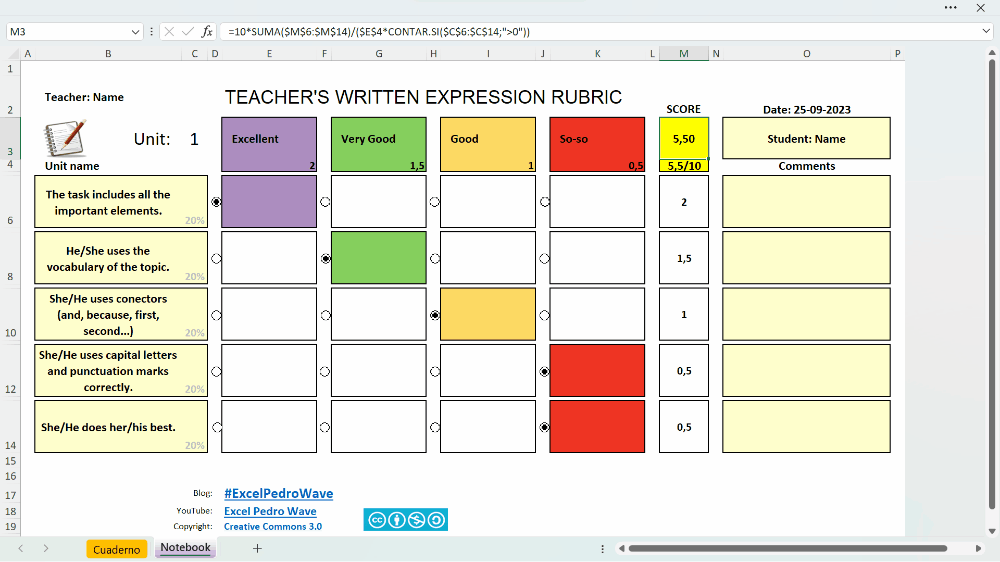Click the horizontal scrollbar left arrow
Viewport: 1000px width, 562px height.
[x=621, y=549]
